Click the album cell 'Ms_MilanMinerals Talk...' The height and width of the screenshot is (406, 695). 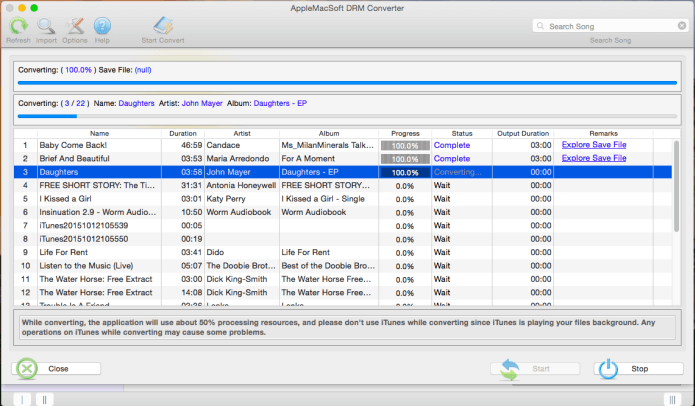[x=328, y=145]
